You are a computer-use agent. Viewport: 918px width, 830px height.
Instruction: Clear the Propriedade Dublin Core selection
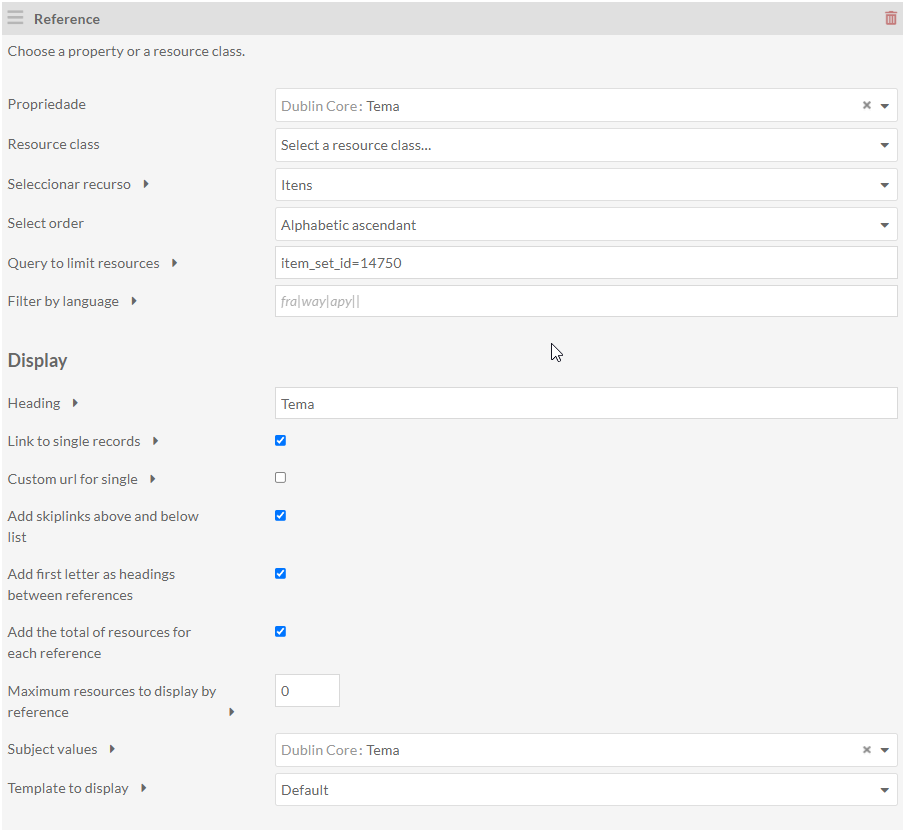(866, 106)
